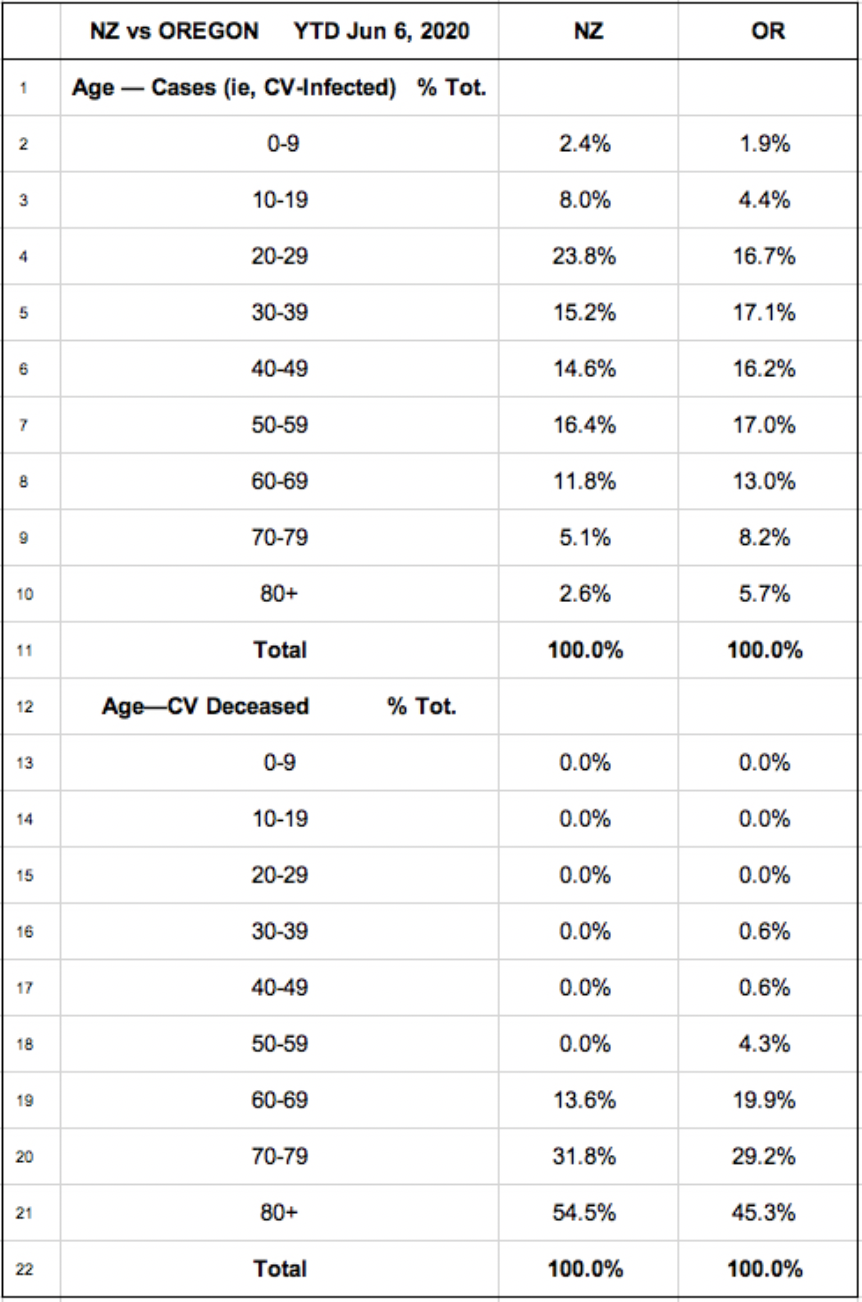
Task: Select the 40-49 age label in row 6
Action: 280,369
